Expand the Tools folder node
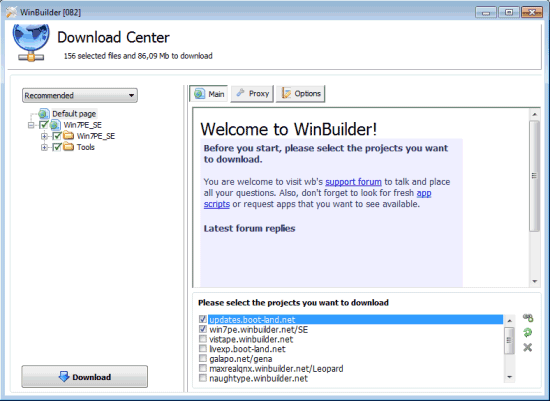The width and height of the screenshot is (550, 401). [x=44, y=147]
